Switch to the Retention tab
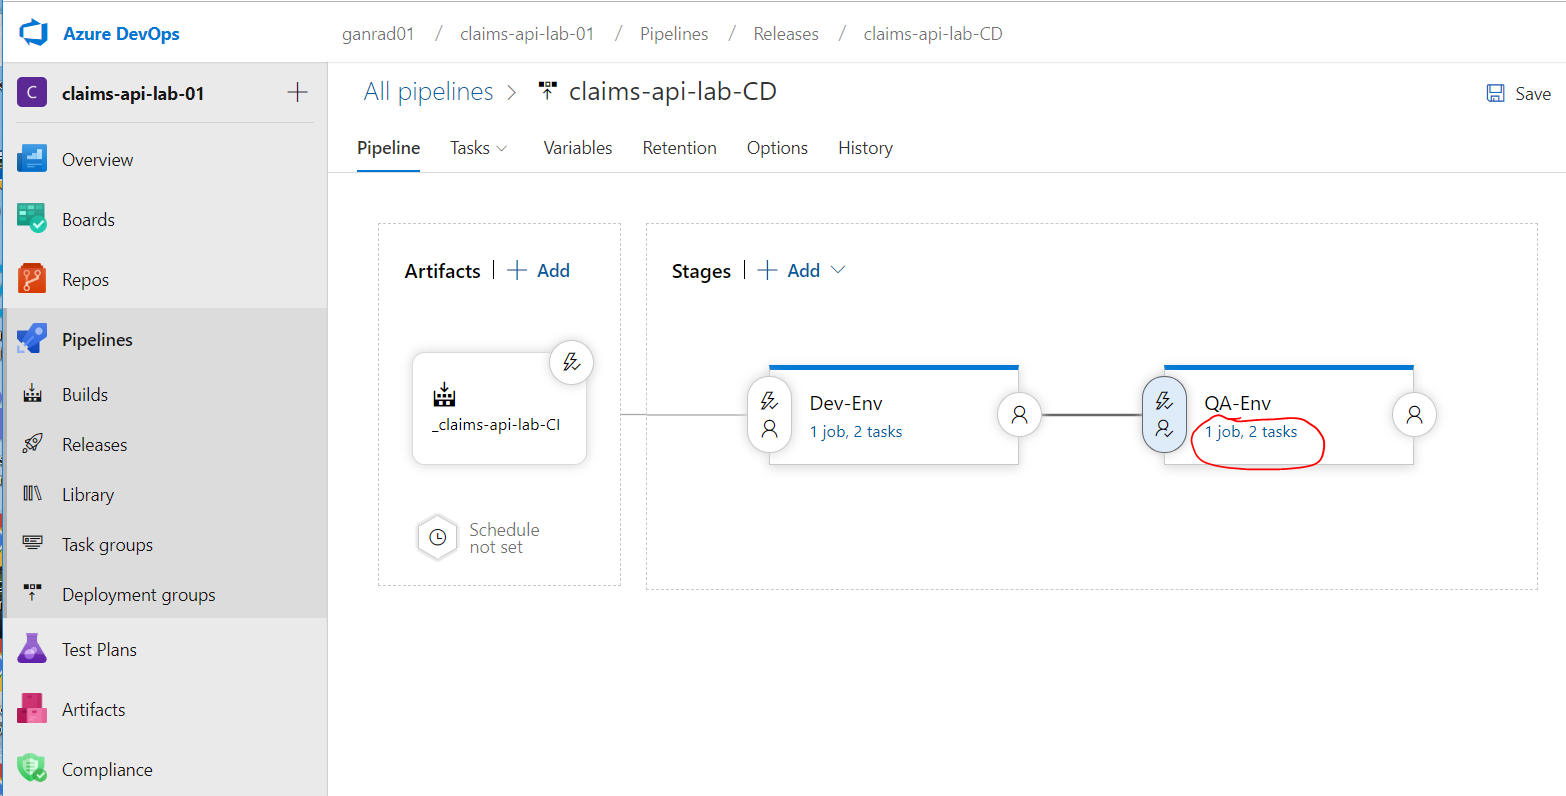The width and height of the screenshot is (1566, 796). tap(680, 148)
